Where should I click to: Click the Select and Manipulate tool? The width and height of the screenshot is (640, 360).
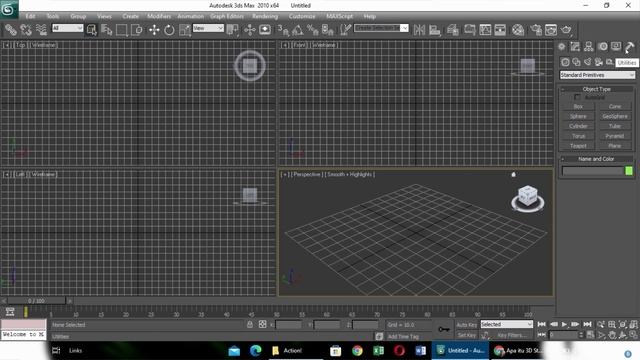(x=249, y=30)
